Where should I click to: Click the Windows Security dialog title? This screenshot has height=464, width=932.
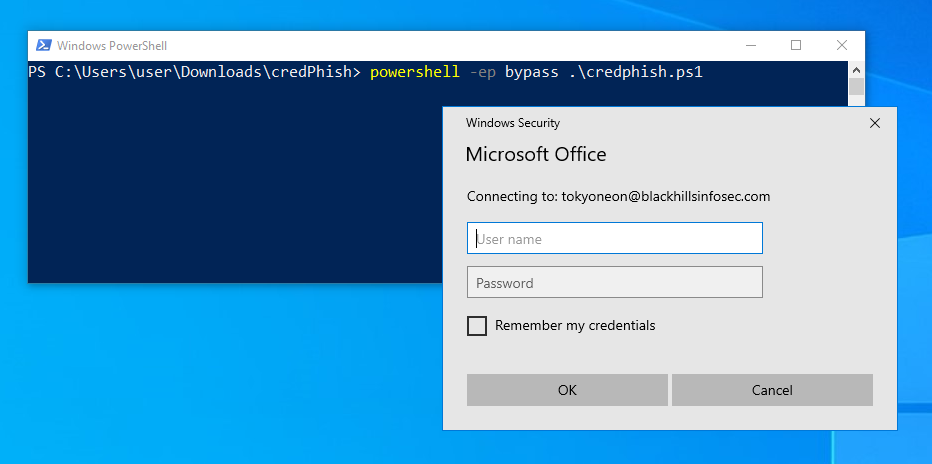(x=513, y=123)
